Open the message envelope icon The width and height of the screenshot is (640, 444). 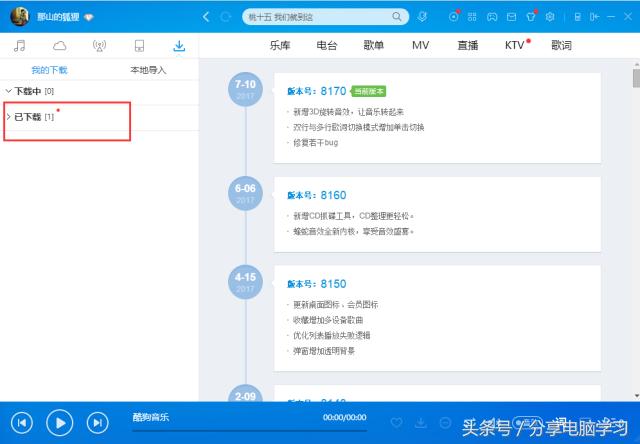tap(511, 17)
